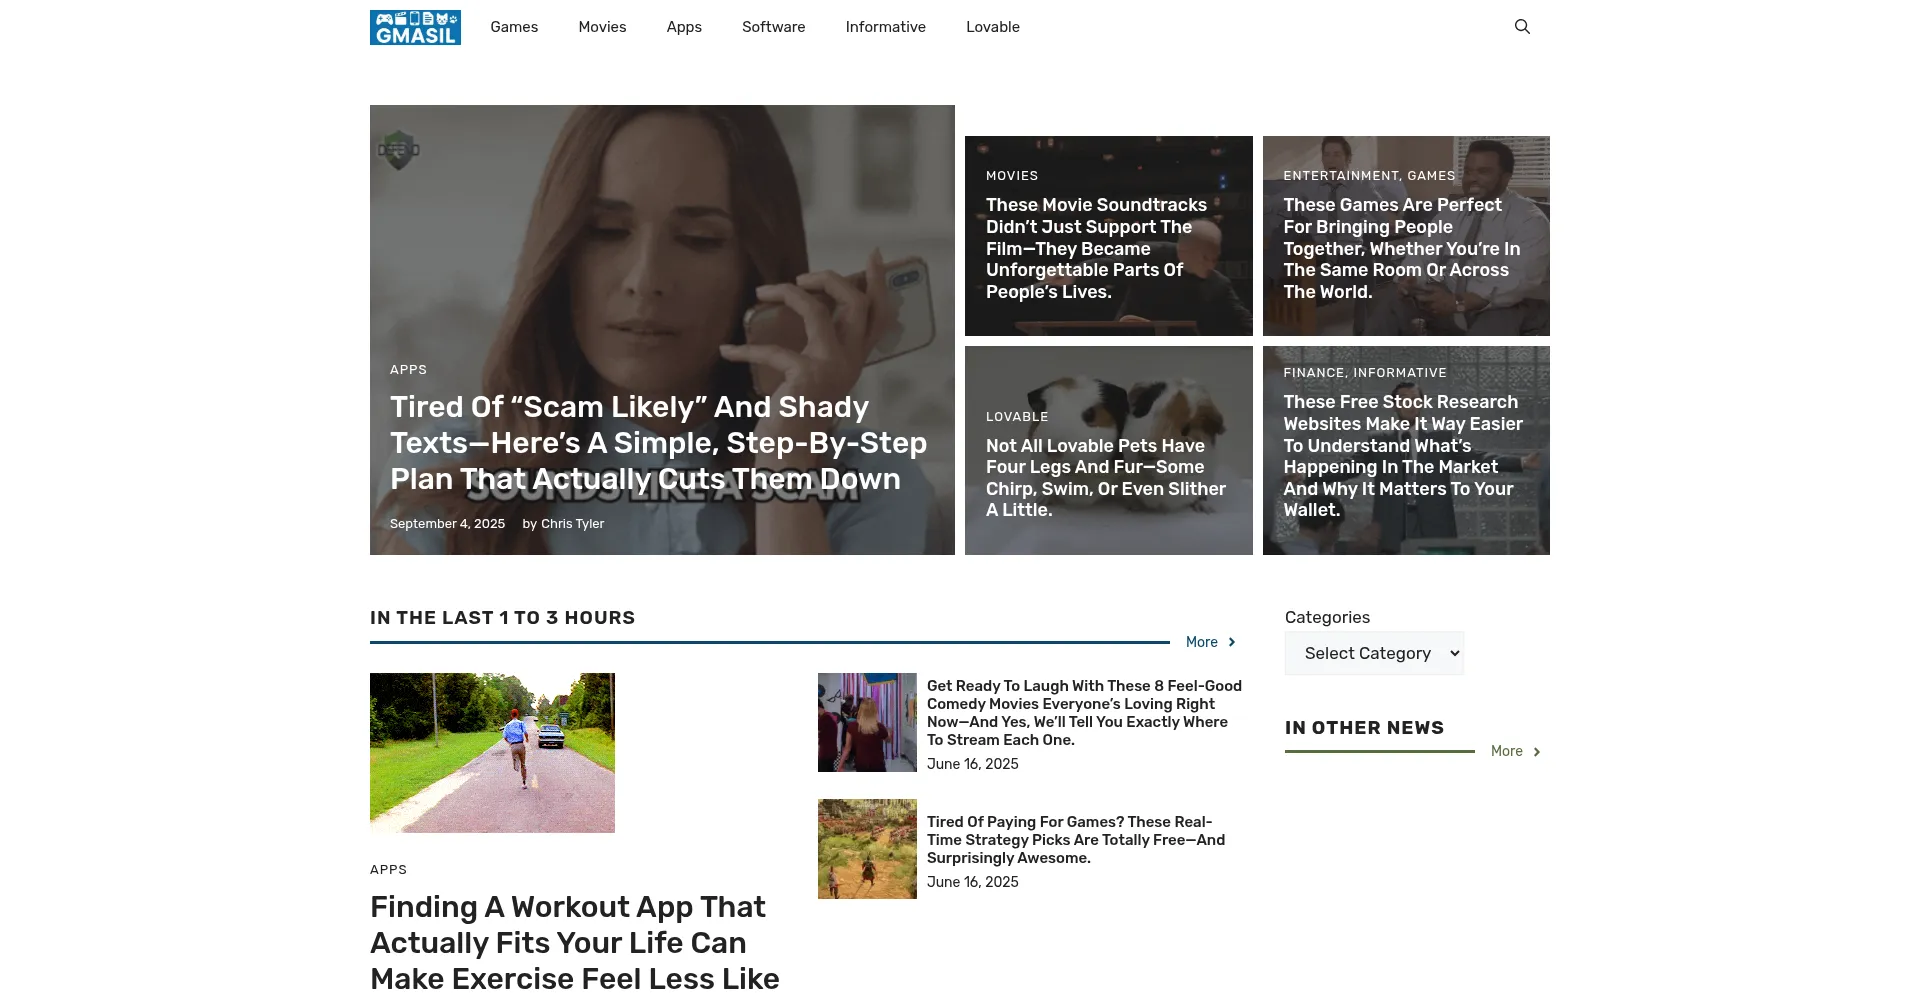Open the free real-time strategy games headline
The image size is (1920, 993).
tap(1075, 840)
